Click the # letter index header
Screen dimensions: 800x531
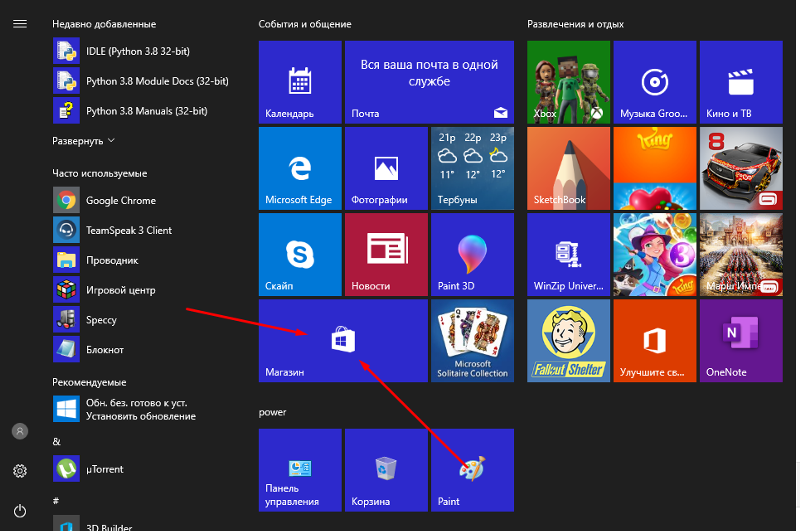(x=56, y=500)
